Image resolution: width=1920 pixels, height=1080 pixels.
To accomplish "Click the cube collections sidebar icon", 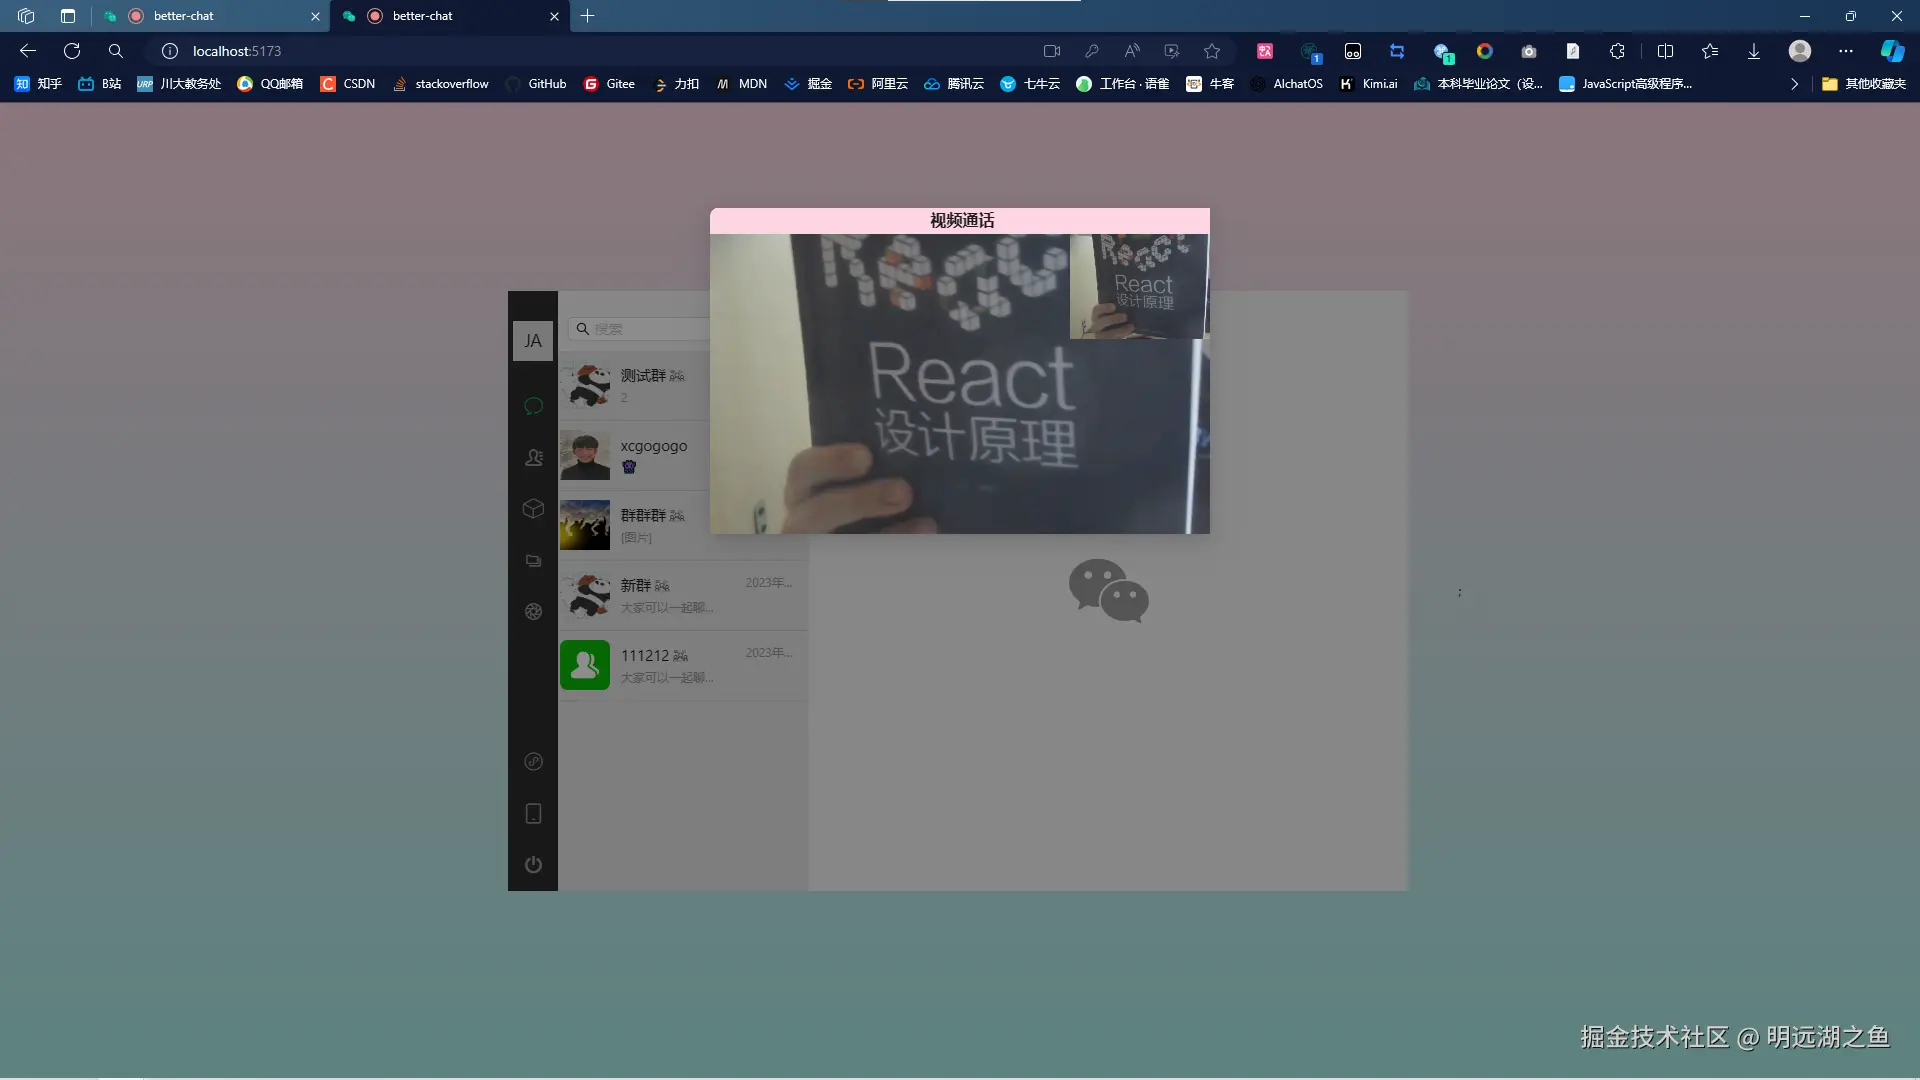I will 533,508.
